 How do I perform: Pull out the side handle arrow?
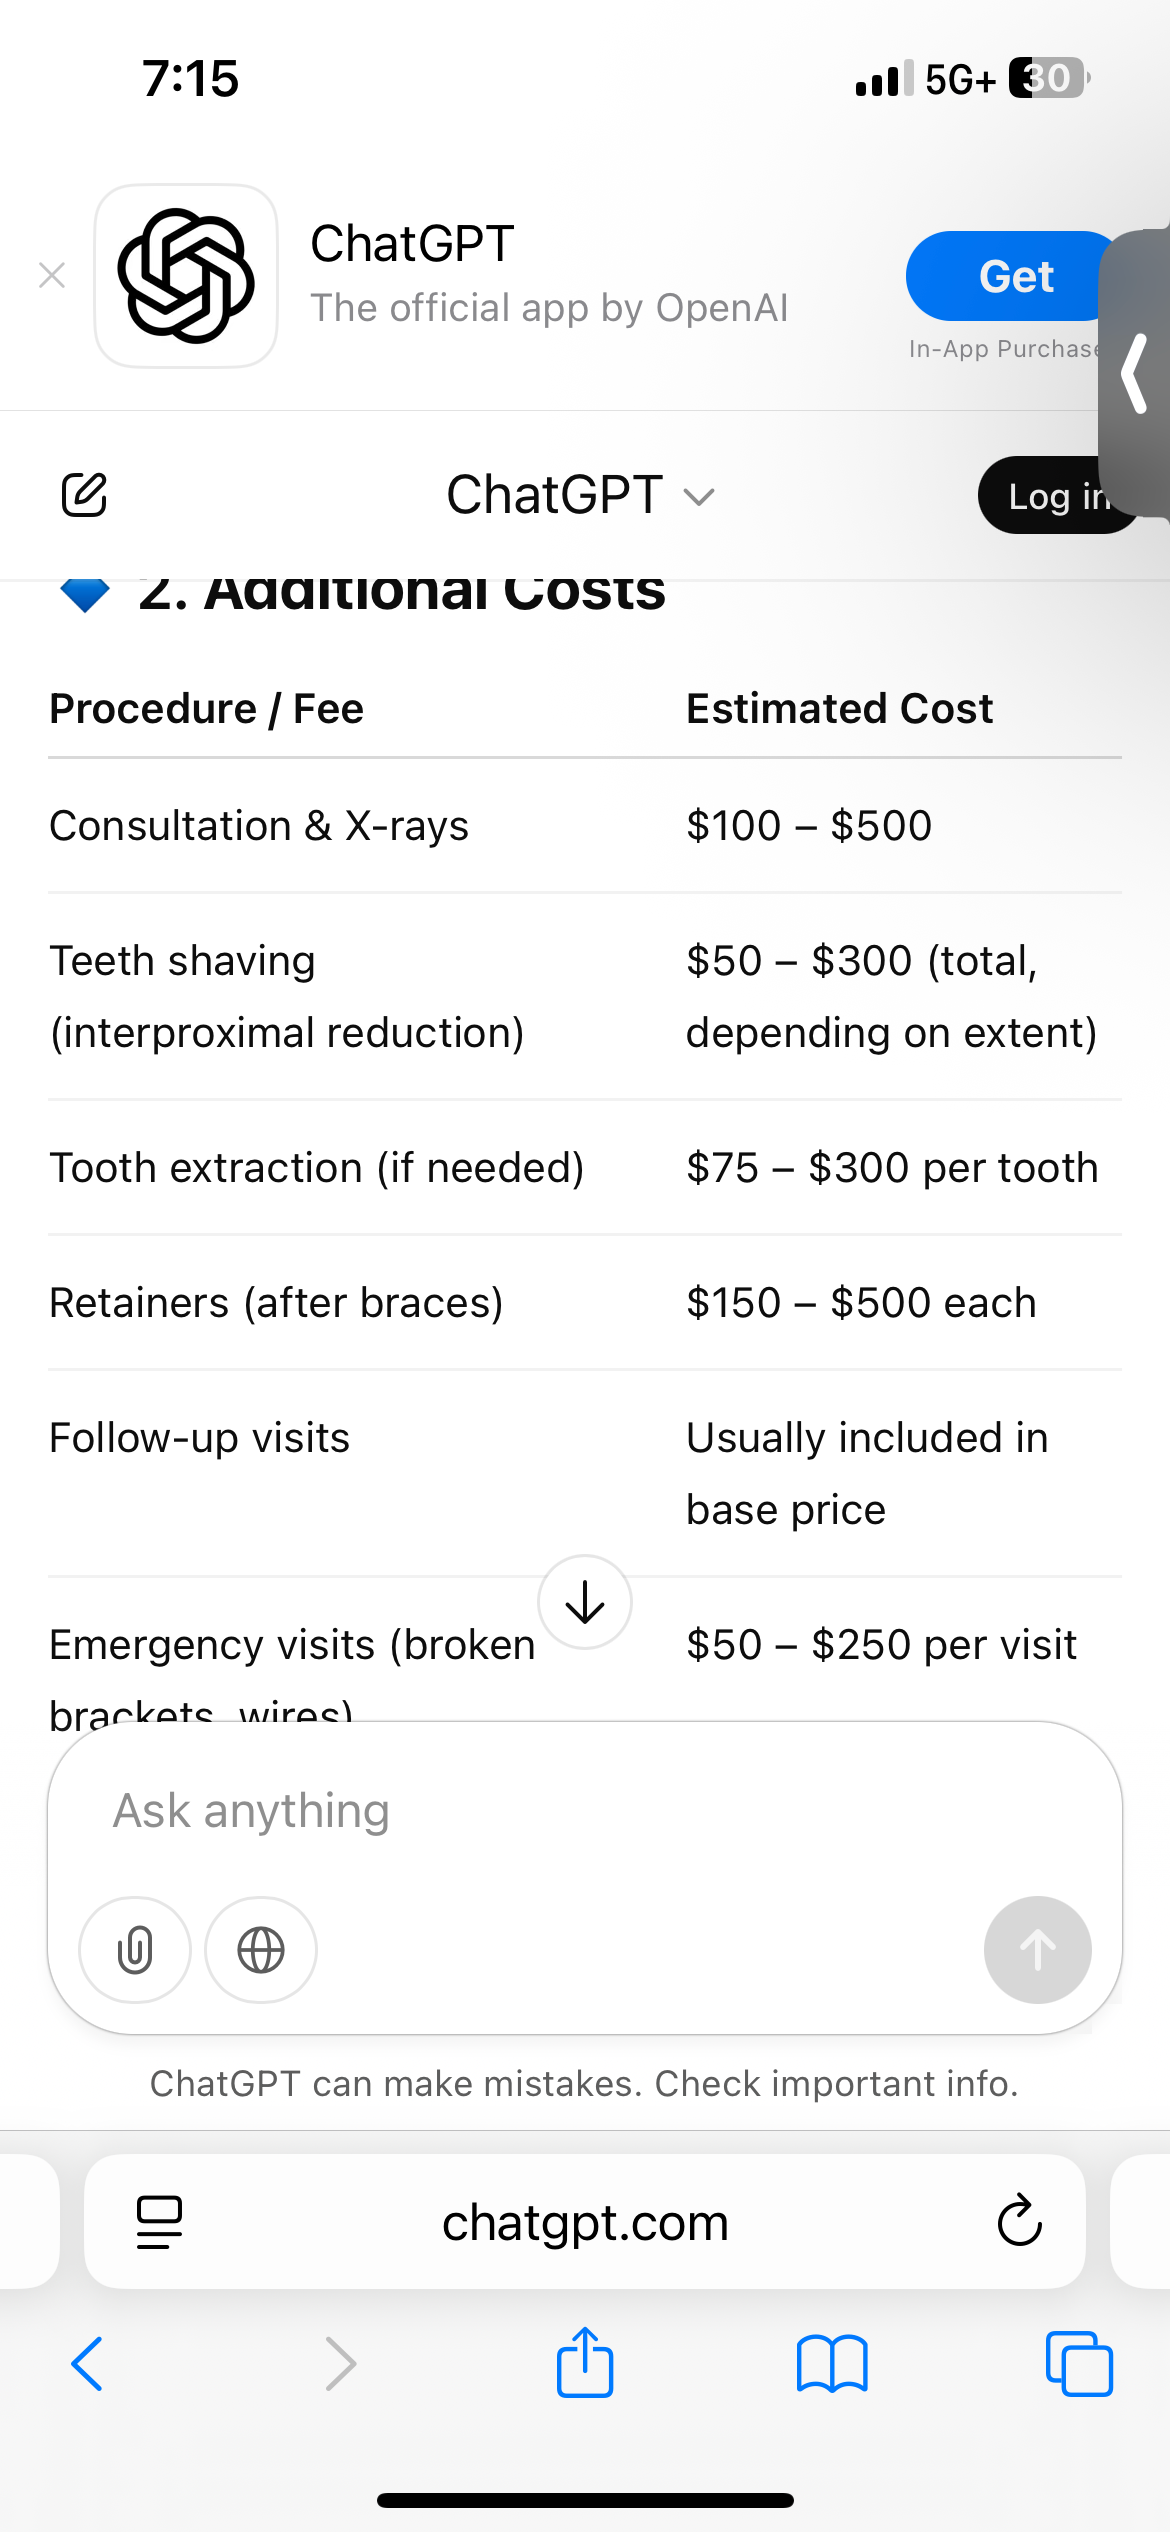(x=1135, y=374)
